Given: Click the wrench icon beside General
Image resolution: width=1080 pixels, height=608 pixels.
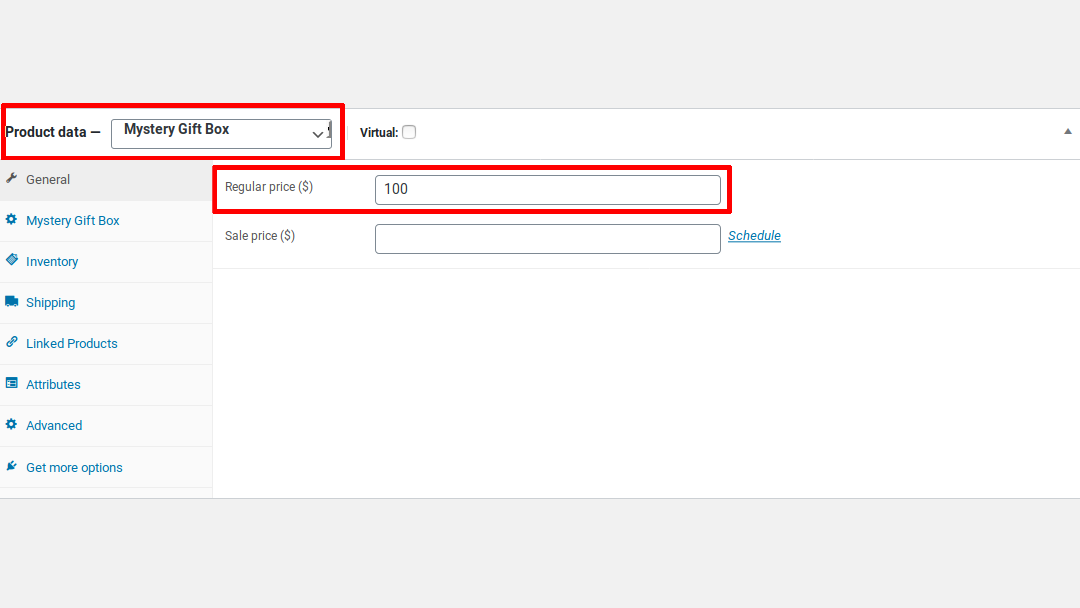Looking at the screenshot, I should [x=11, y=178].
